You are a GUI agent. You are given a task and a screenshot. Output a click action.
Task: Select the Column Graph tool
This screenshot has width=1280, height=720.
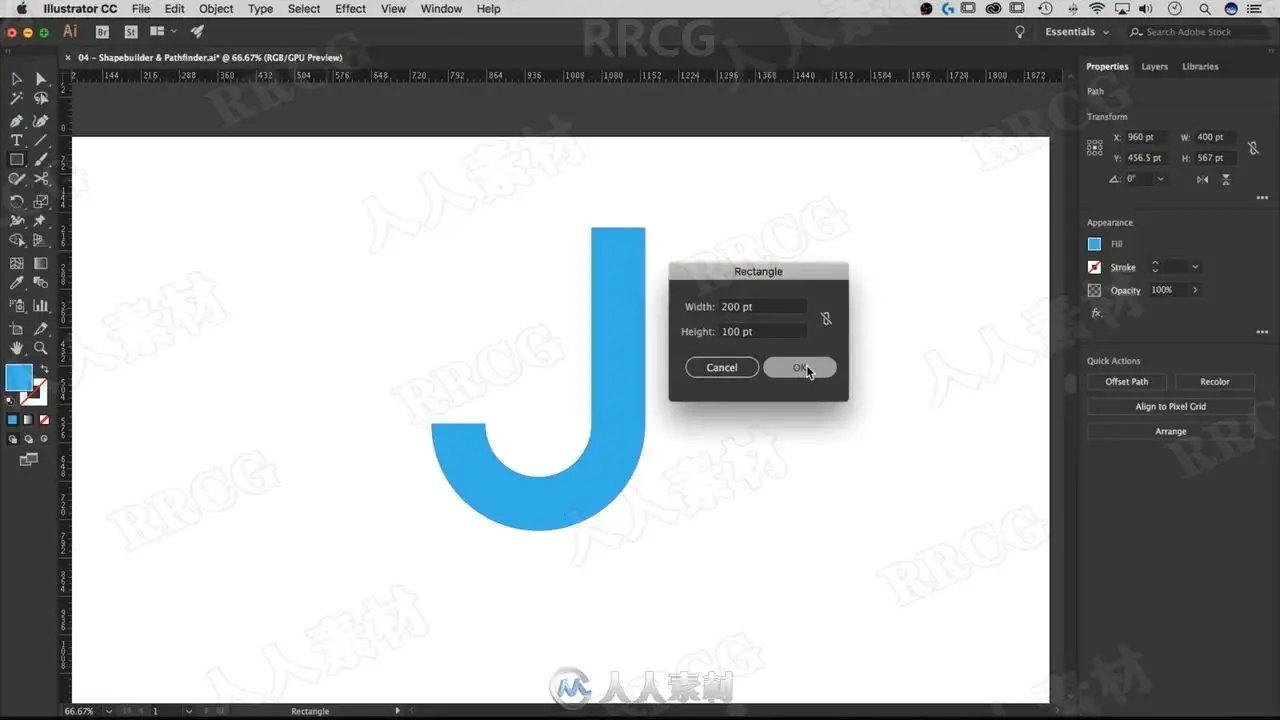41,306
